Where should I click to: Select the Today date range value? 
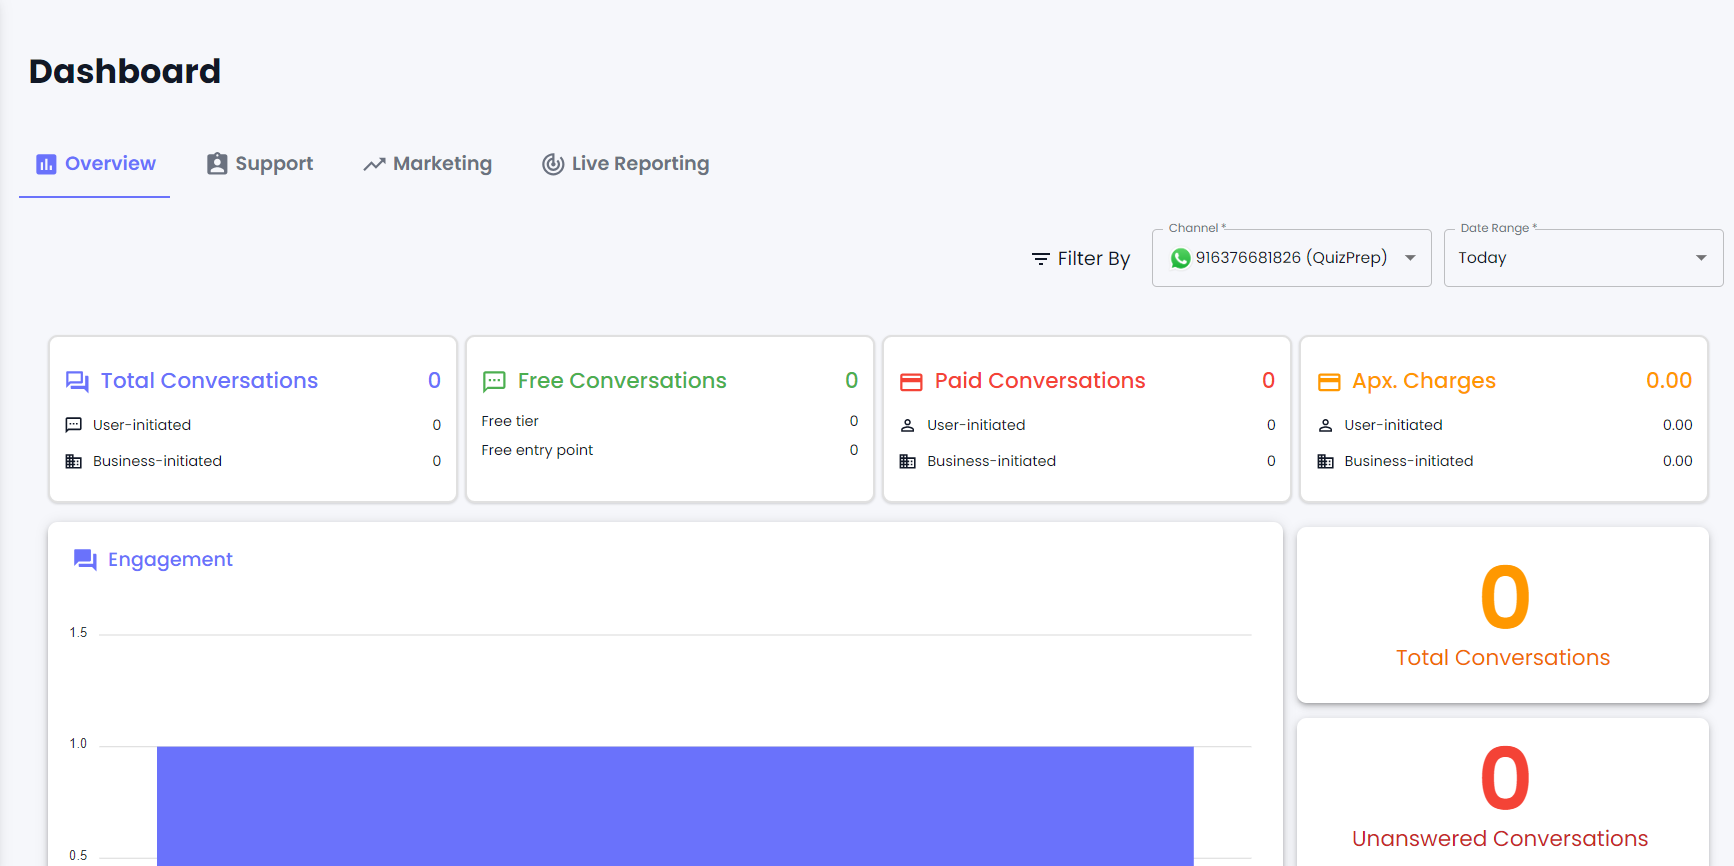pos(1482,258)
